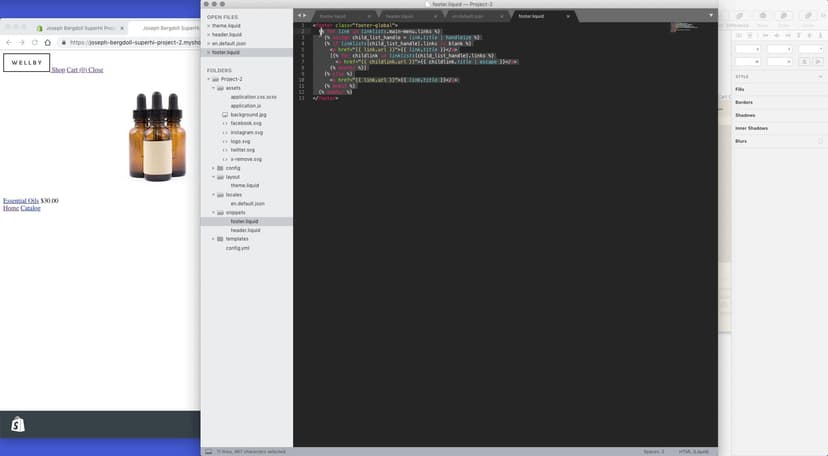This screenshot has height=456, width=828.
Task: Click the WELLBY logo in the browser
Action: [x=27, y=63]
